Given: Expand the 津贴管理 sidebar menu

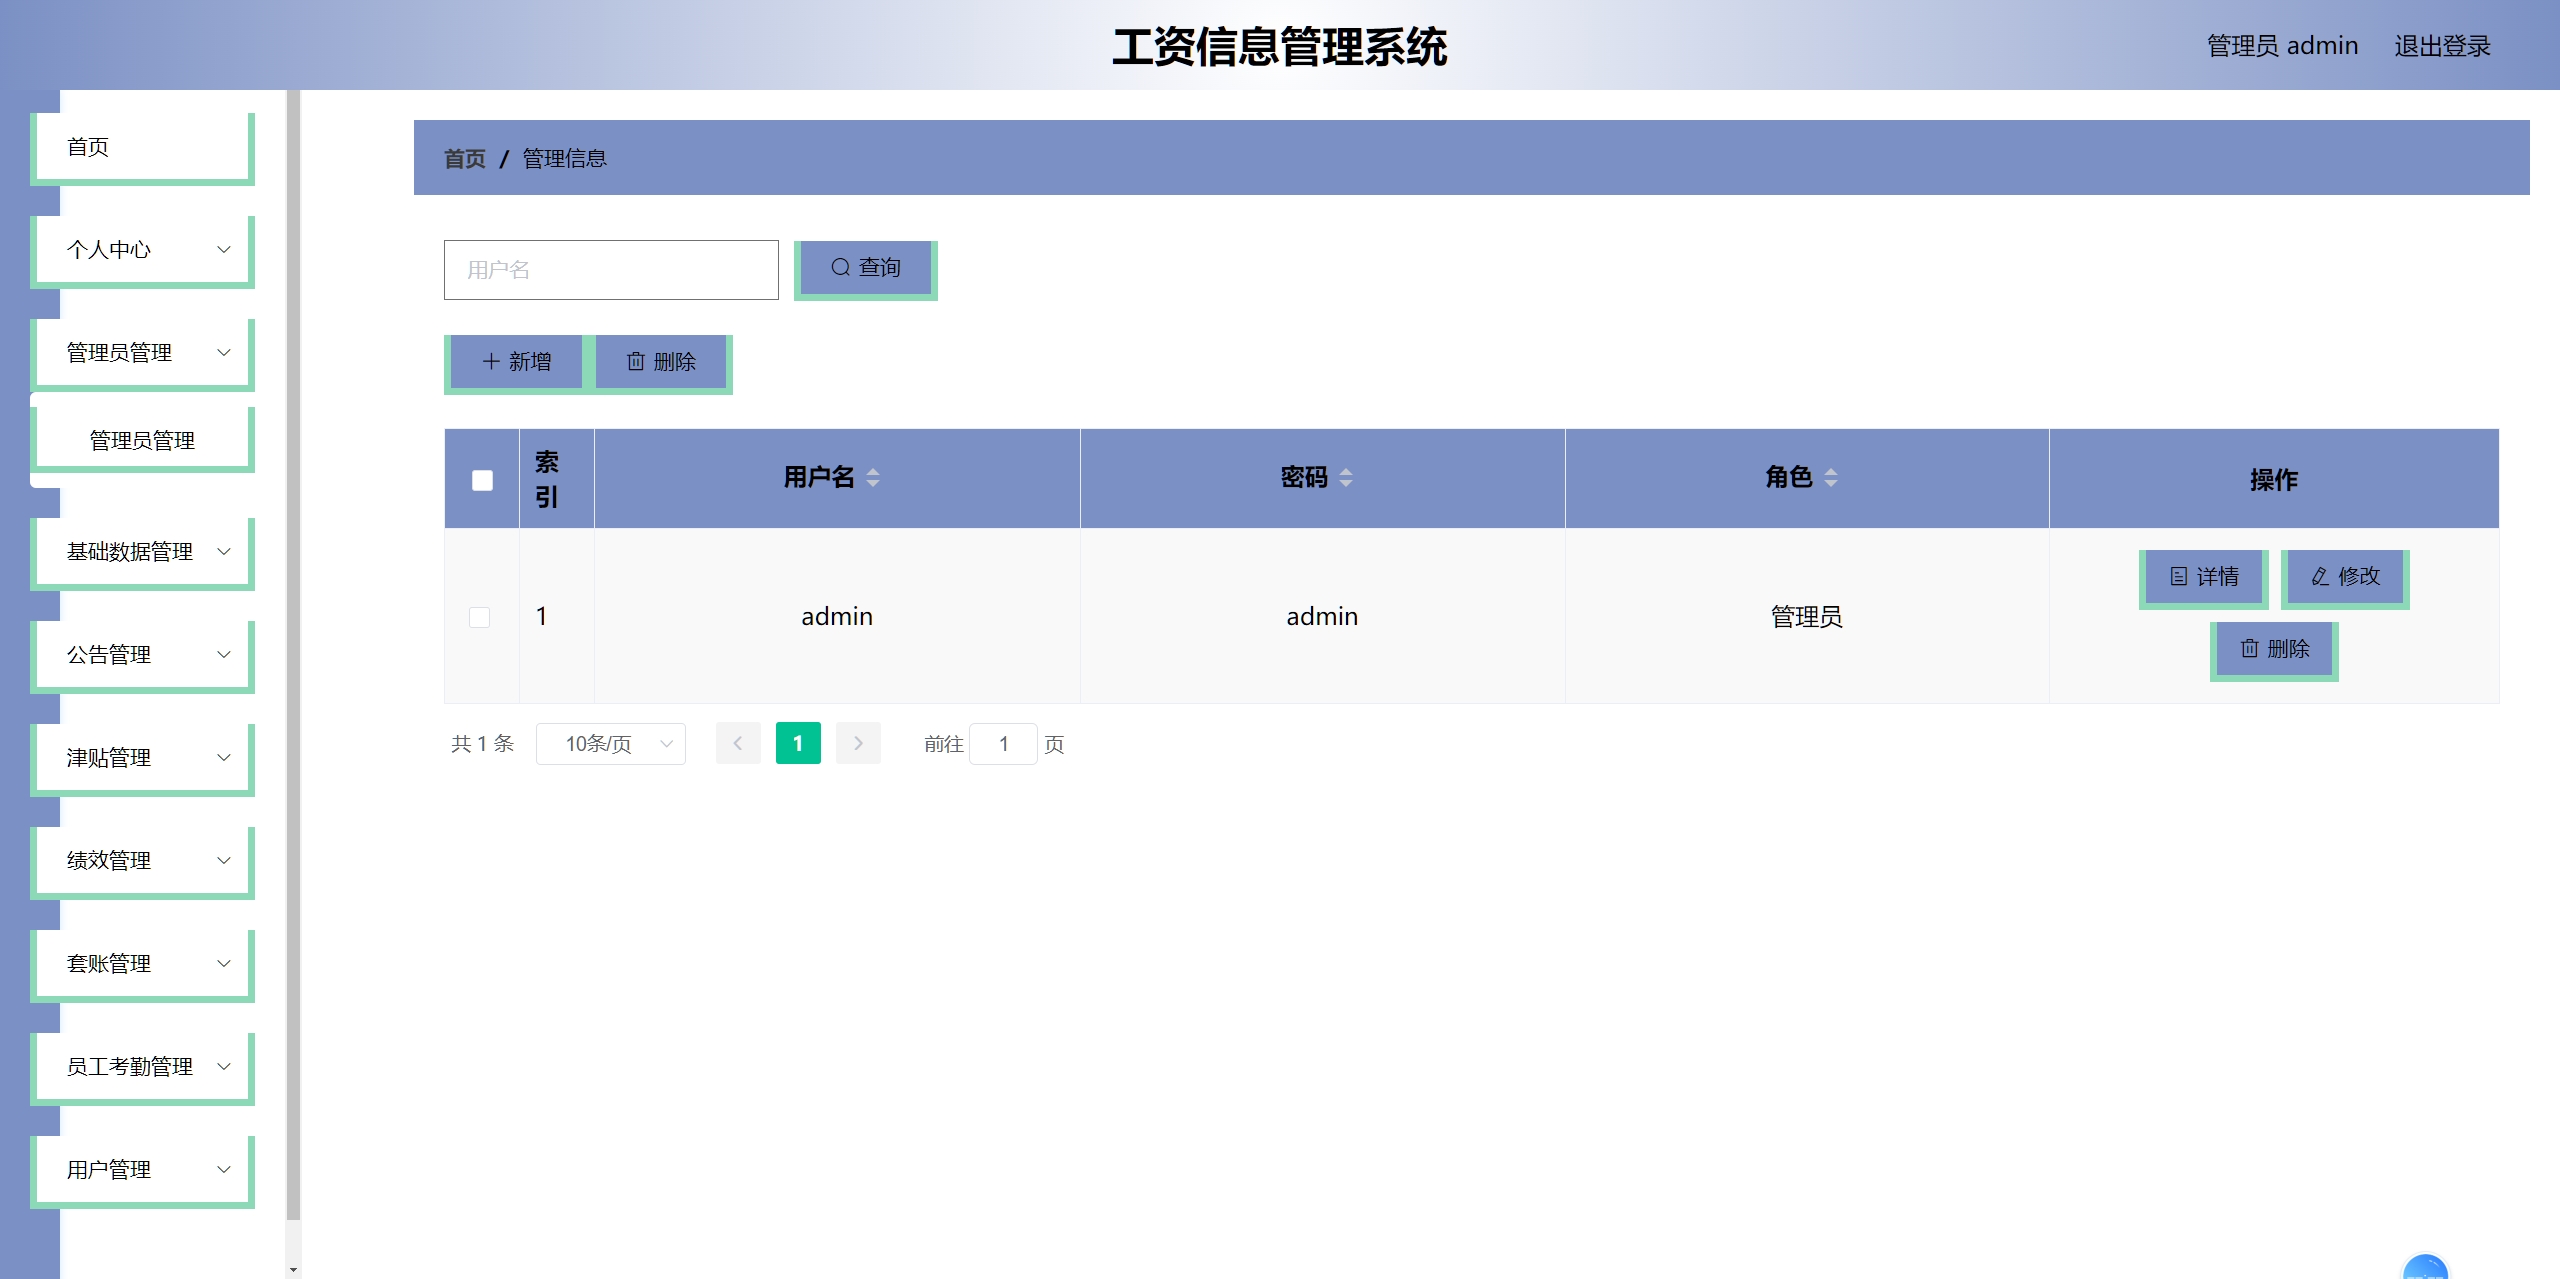Looking at the screenshot, I should click(142, 759).
